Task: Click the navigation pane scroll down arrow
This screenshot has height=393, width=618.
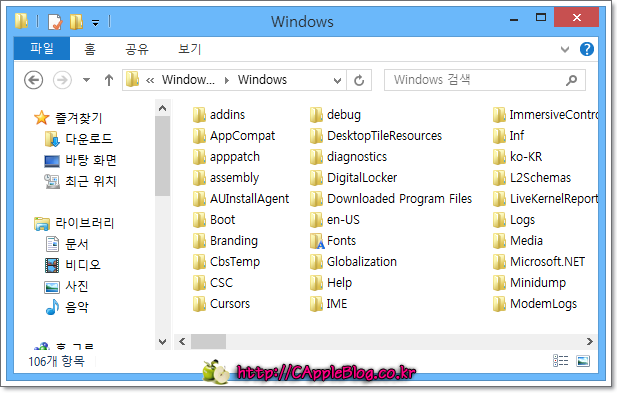Action: tap(162, 341)
